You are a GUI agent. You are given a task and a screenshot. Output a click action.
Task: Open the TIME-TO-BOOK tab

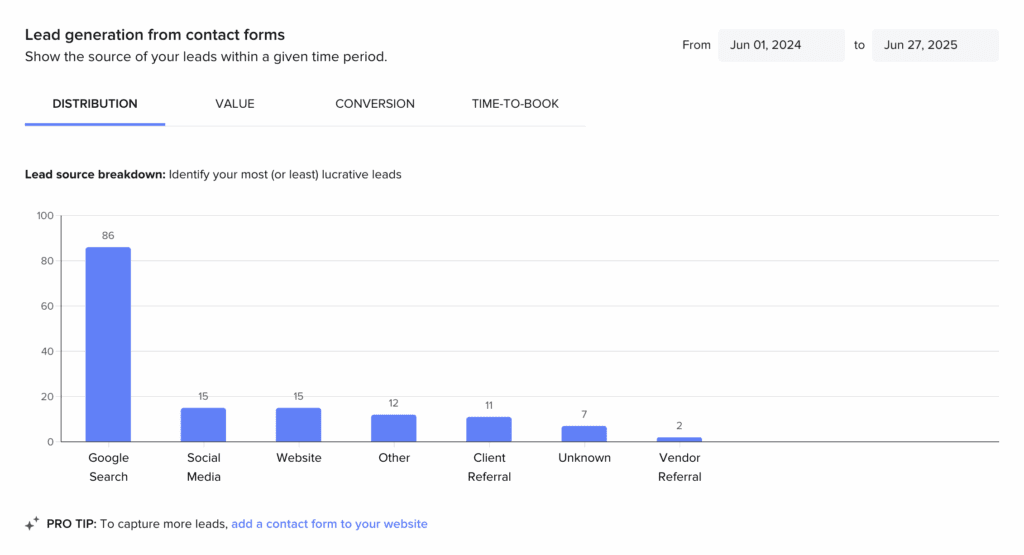click(515, 104)
